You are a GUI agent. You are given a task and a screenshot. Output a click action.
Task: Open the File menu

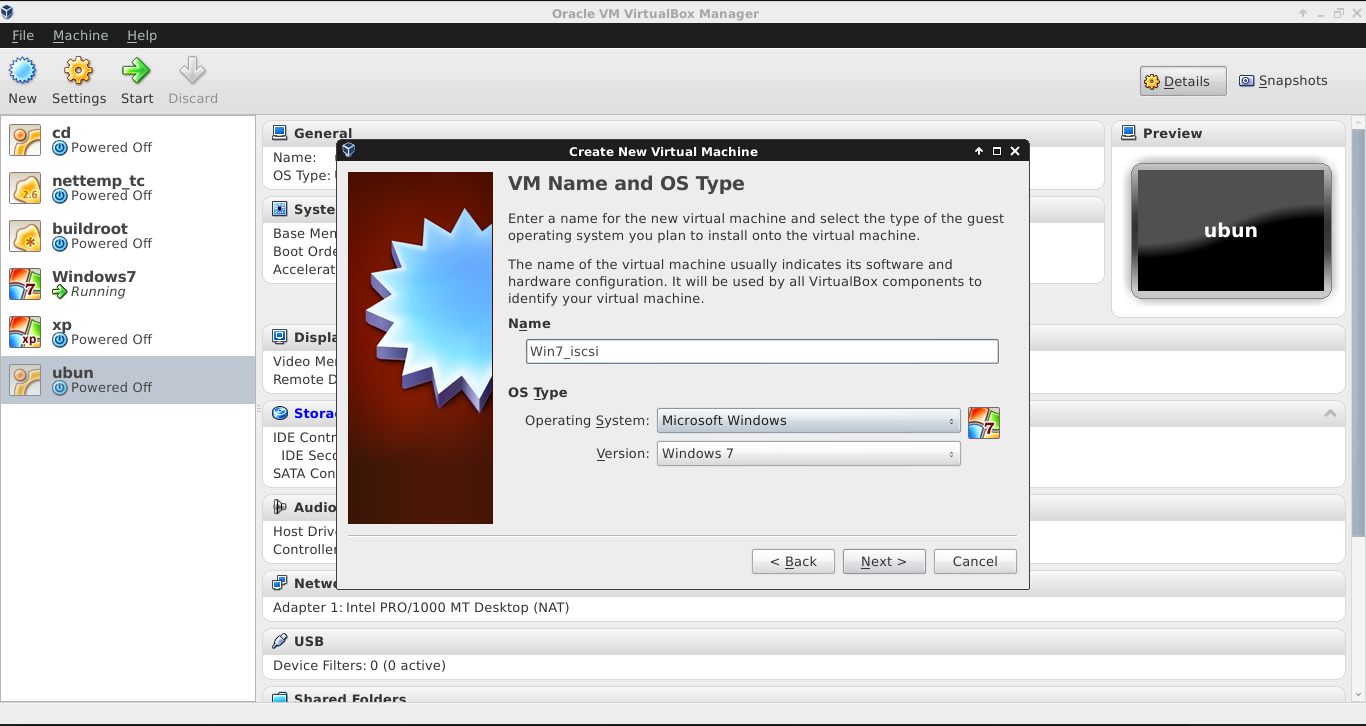(x=23, y=35)
